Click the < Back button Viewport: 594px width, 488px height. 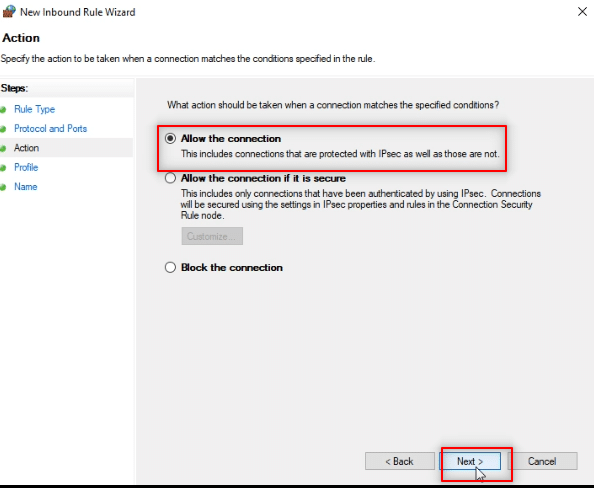click(x=400, y=461)
